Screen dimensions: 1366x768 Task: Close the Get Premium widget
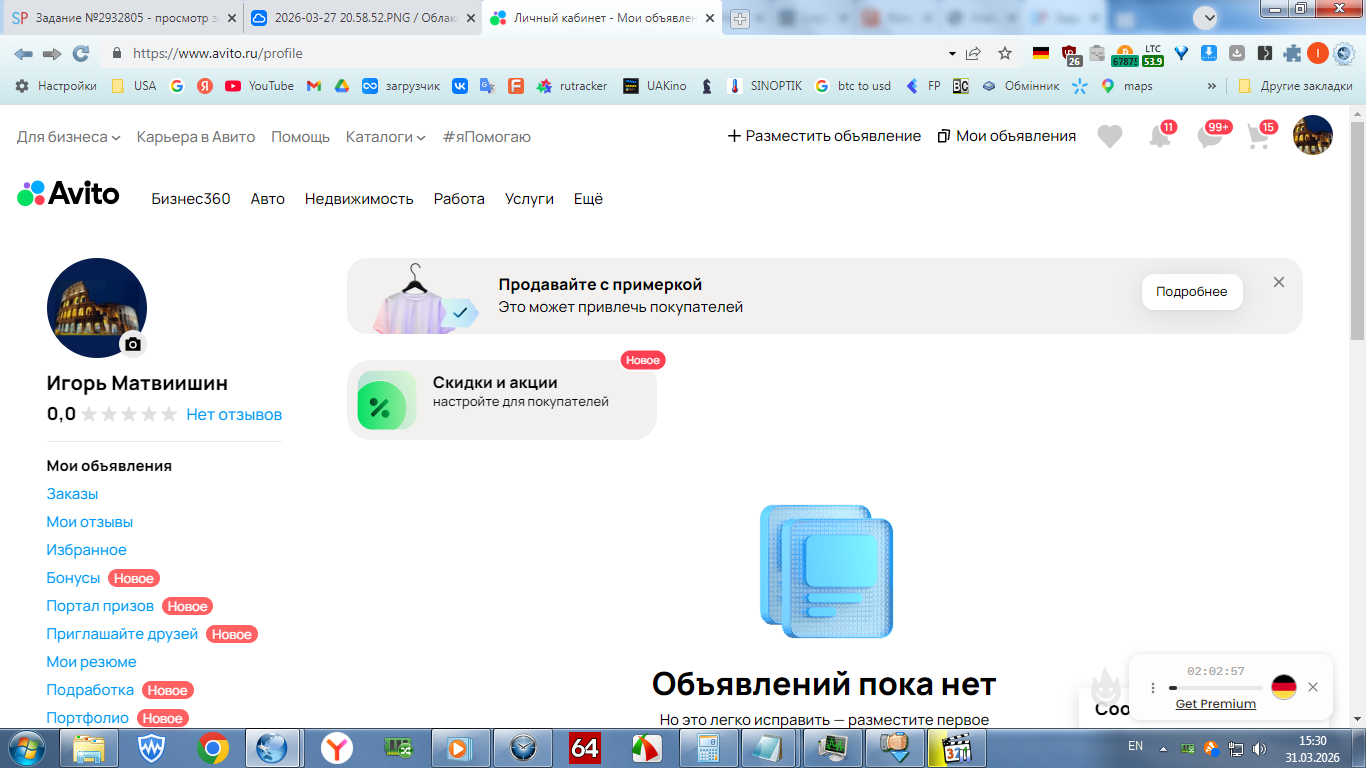tap(1313, 687)
